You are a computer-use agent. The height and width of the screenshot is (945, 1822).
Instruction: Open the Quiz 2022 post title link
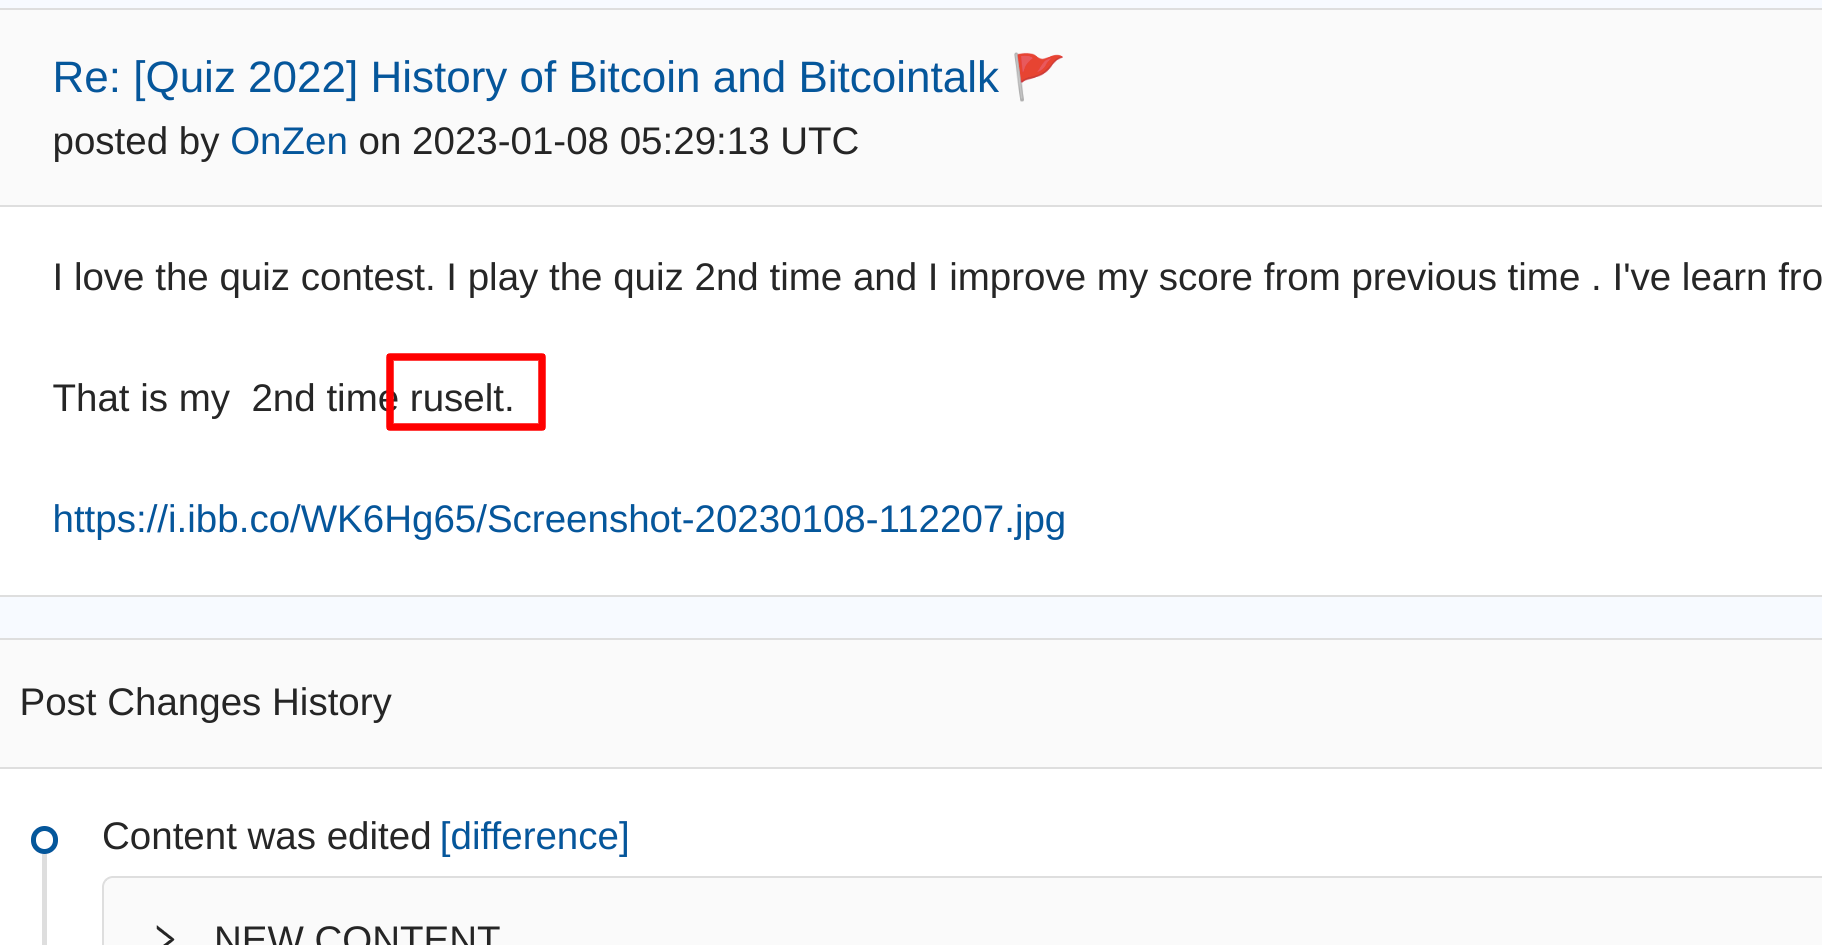(x=526, y=77)
